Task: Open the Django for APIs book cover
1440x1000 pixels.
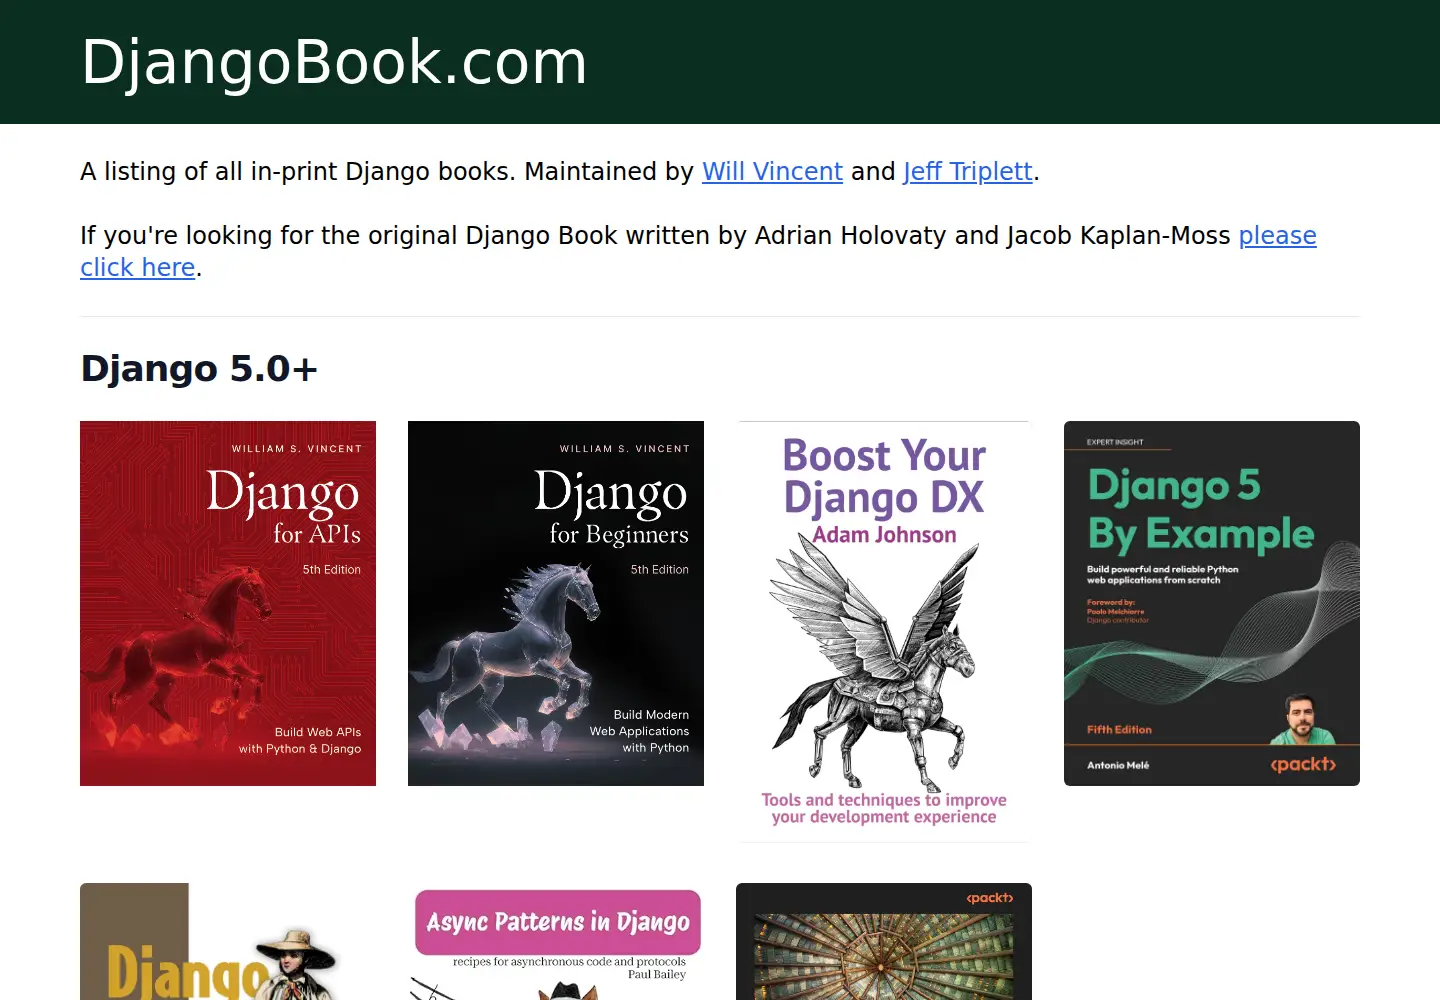Action: (x=228, y=603)
